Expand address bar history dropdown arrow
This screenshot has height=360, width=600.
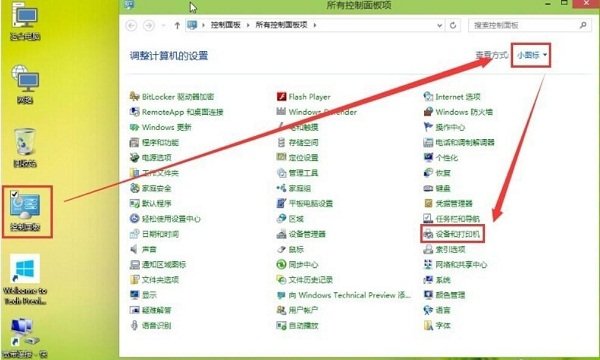[439, 25]
